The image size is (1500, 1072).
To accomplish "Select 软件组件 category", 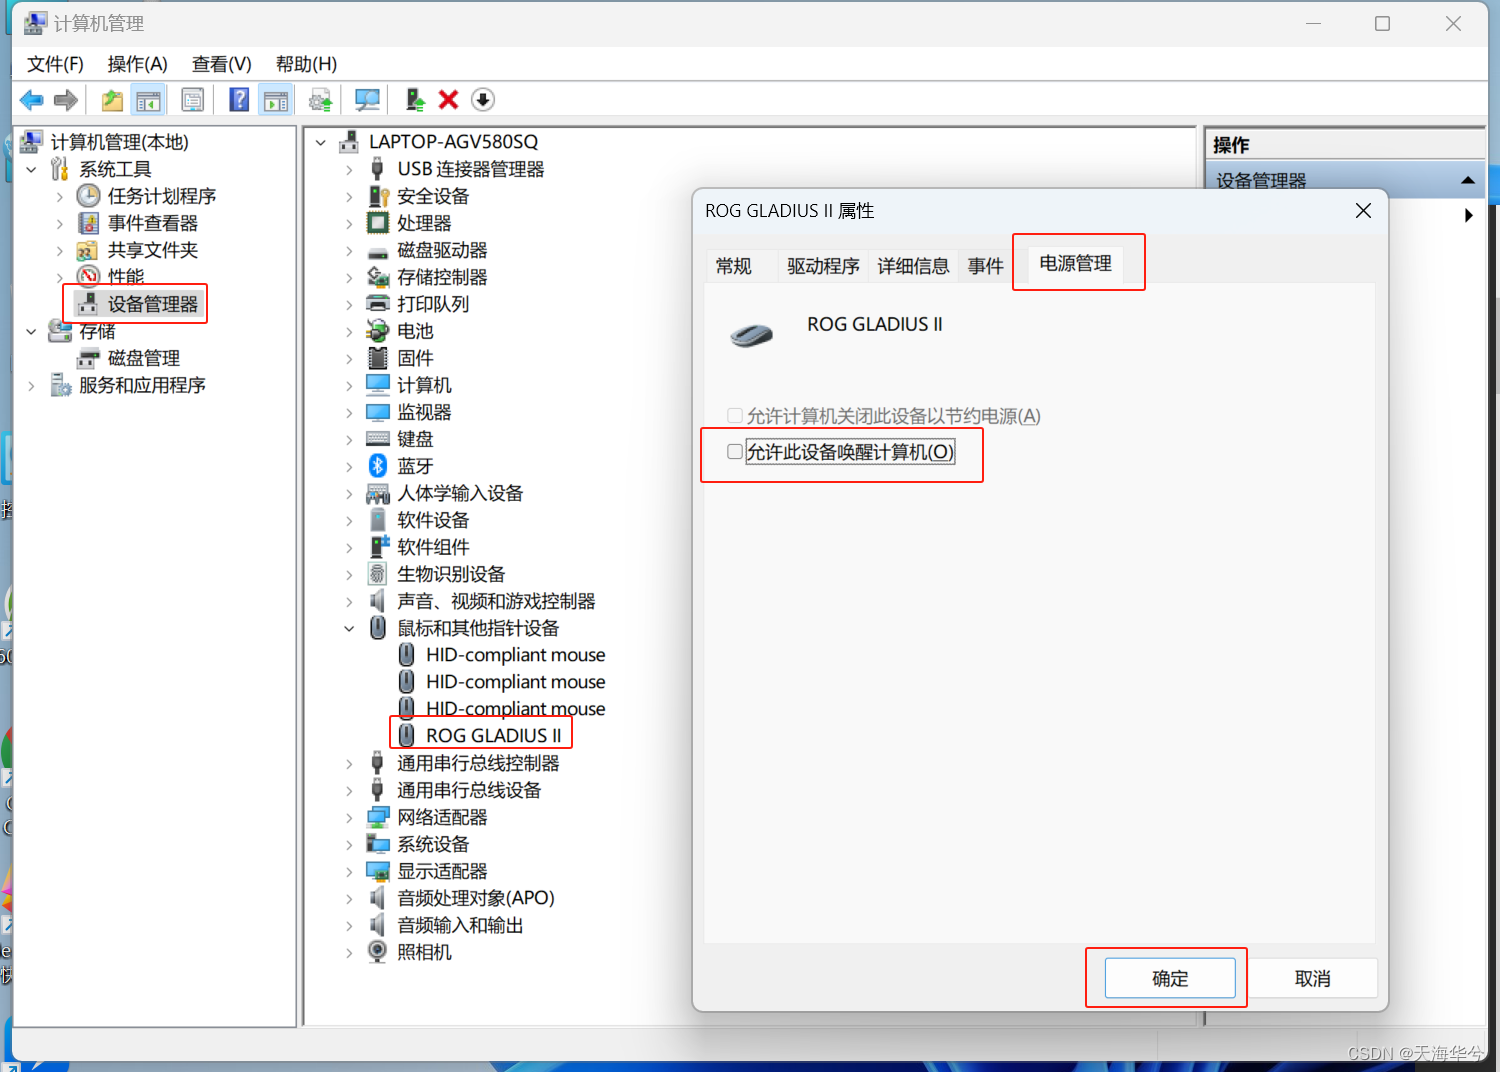I will click(x=433, y=547).
